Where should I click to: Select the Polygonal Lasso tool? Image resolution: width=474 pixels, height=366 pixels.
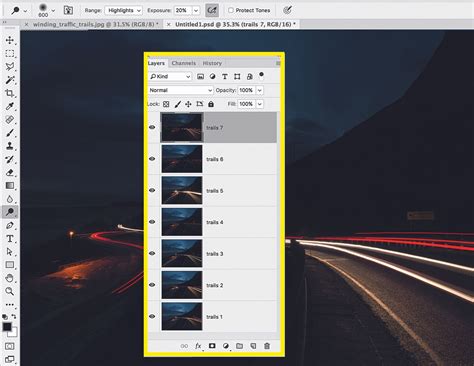click(10, 67)
